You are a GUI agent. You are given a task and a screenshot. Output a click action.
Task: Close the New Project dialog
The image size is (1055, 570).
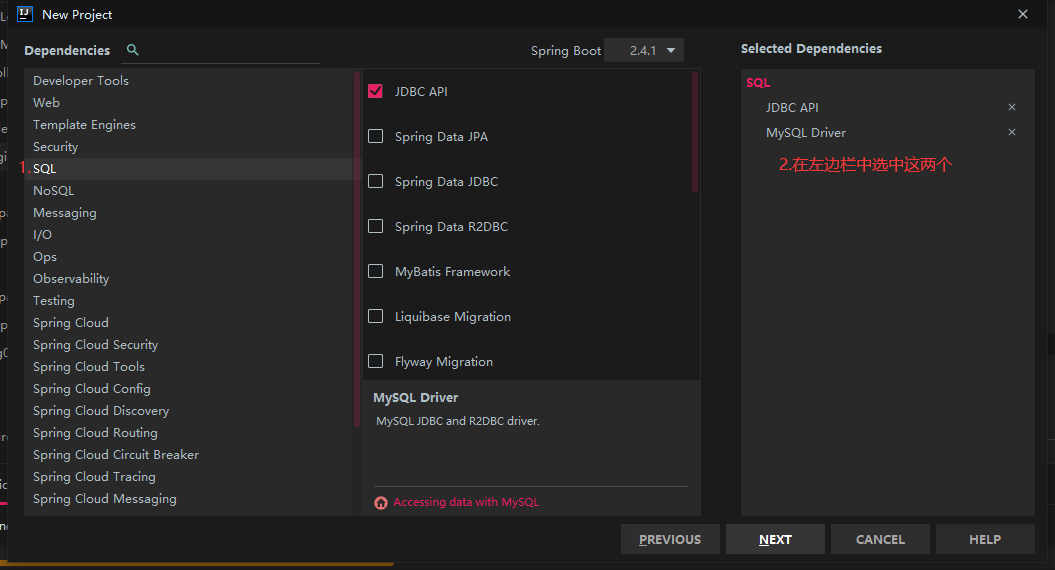[1023, 14]
